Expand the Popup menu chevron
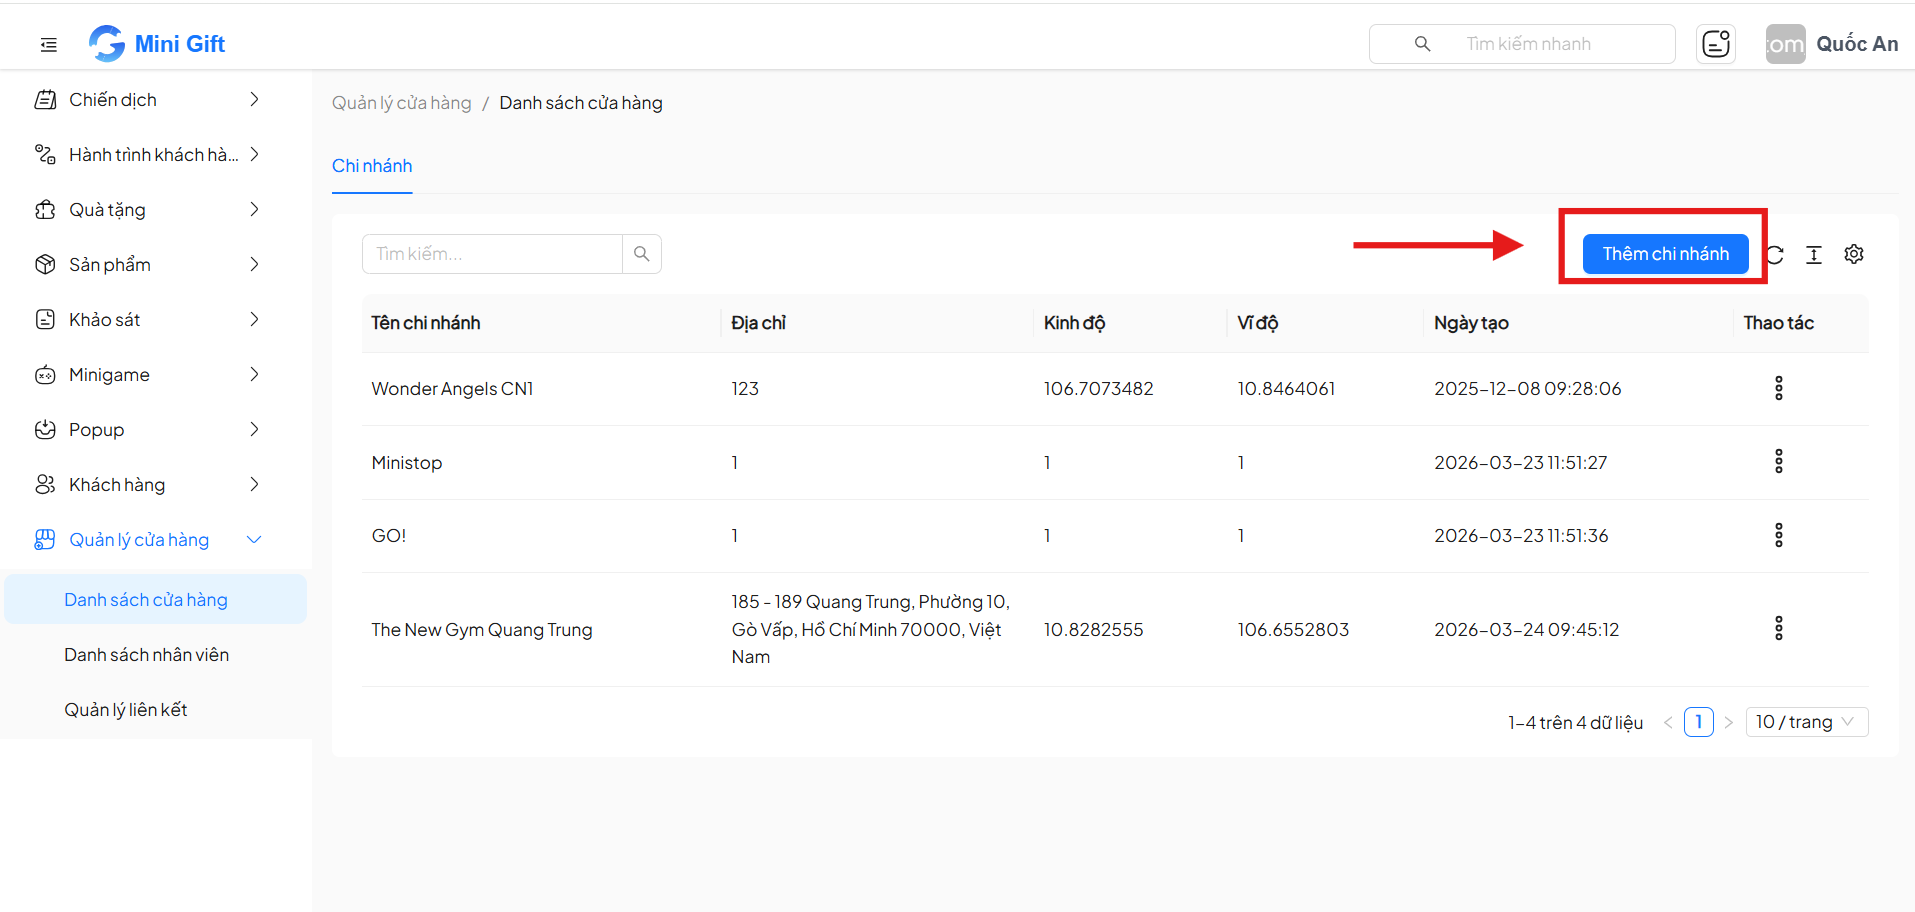This screenshot has height=912, width=1915. 254,429
